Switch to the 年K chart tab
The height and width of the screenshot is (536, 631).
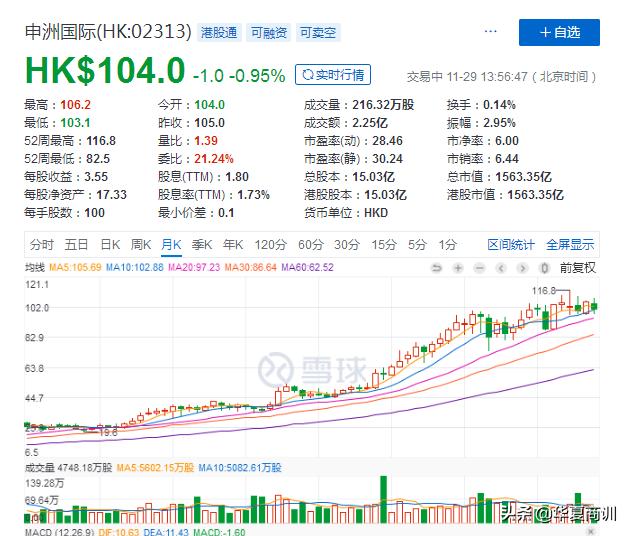[233, 244]
